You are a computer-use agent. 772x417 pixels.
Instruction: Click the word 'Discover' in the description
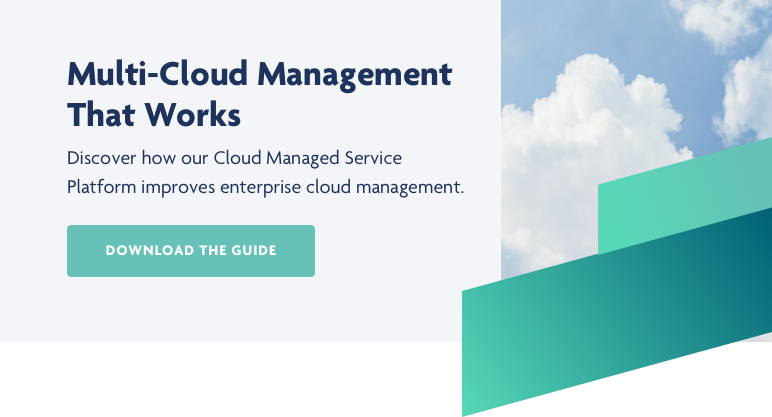pos(102,158)
